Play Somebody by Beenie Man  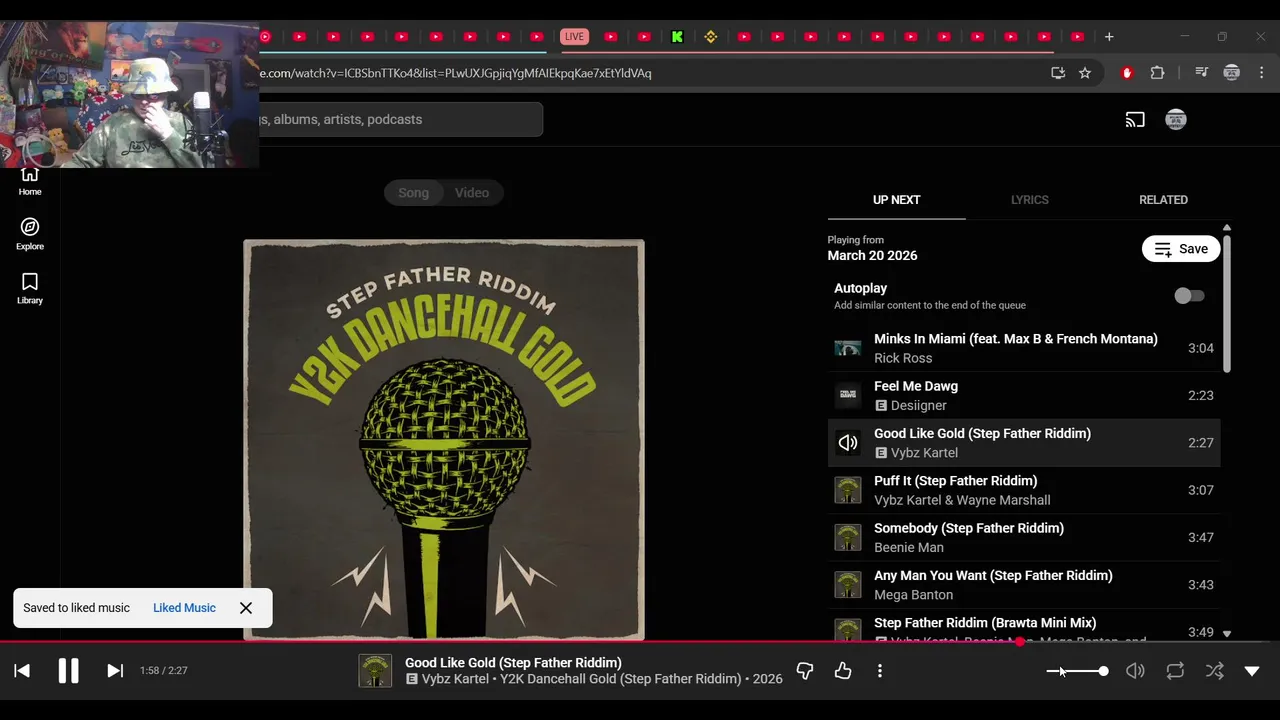tap(1024, 537)
